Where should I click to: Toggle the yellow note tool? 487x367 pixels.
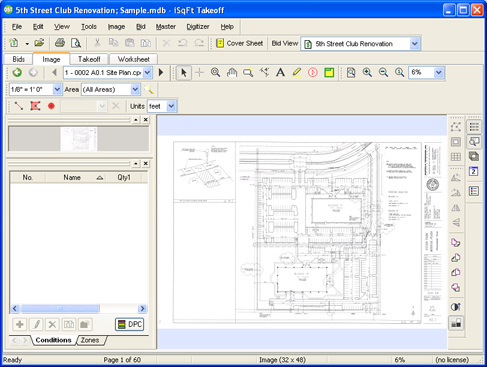(x=329, y=72)
